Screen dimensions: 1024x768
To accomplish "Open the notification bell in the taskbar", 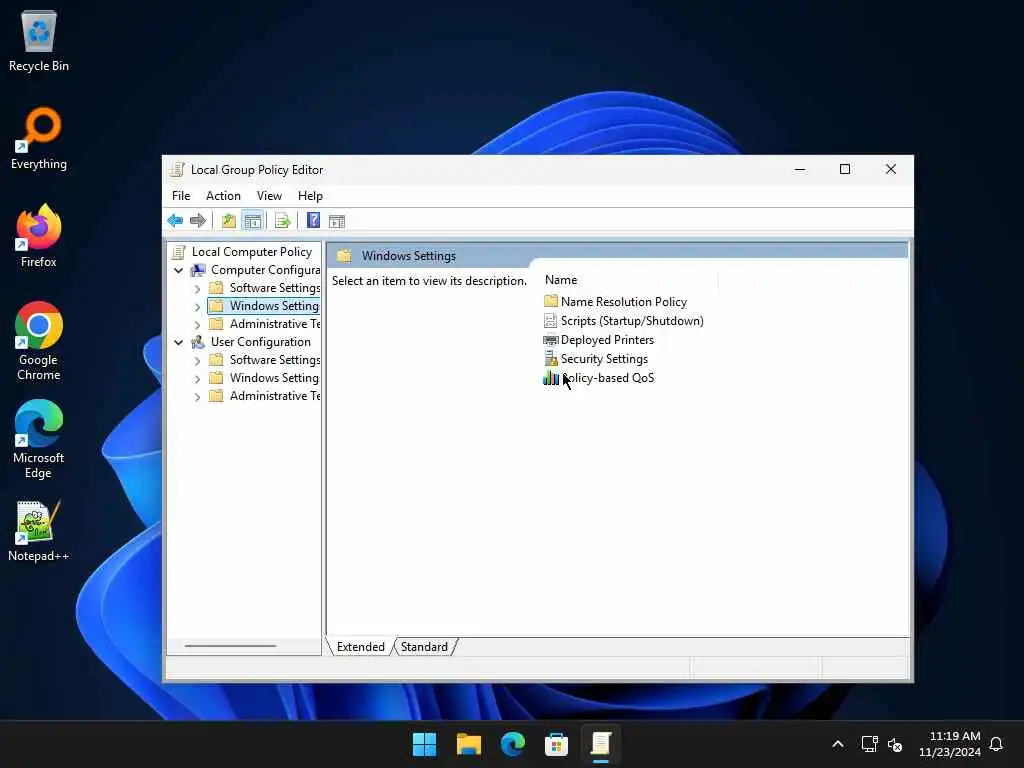I will coord(996,744).
